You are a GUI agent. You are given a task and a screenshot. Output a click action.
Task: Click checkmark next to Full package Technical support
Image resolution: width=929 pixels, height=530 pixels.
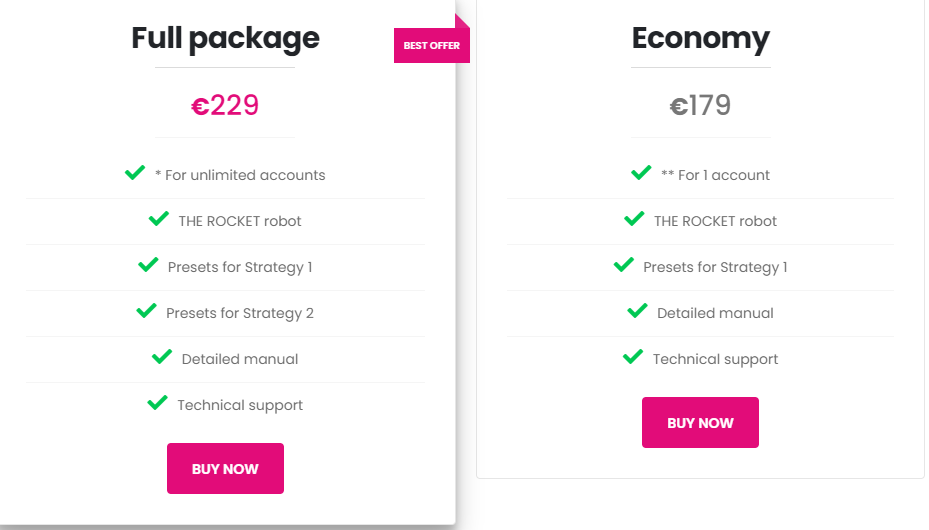tap(157, 403)
